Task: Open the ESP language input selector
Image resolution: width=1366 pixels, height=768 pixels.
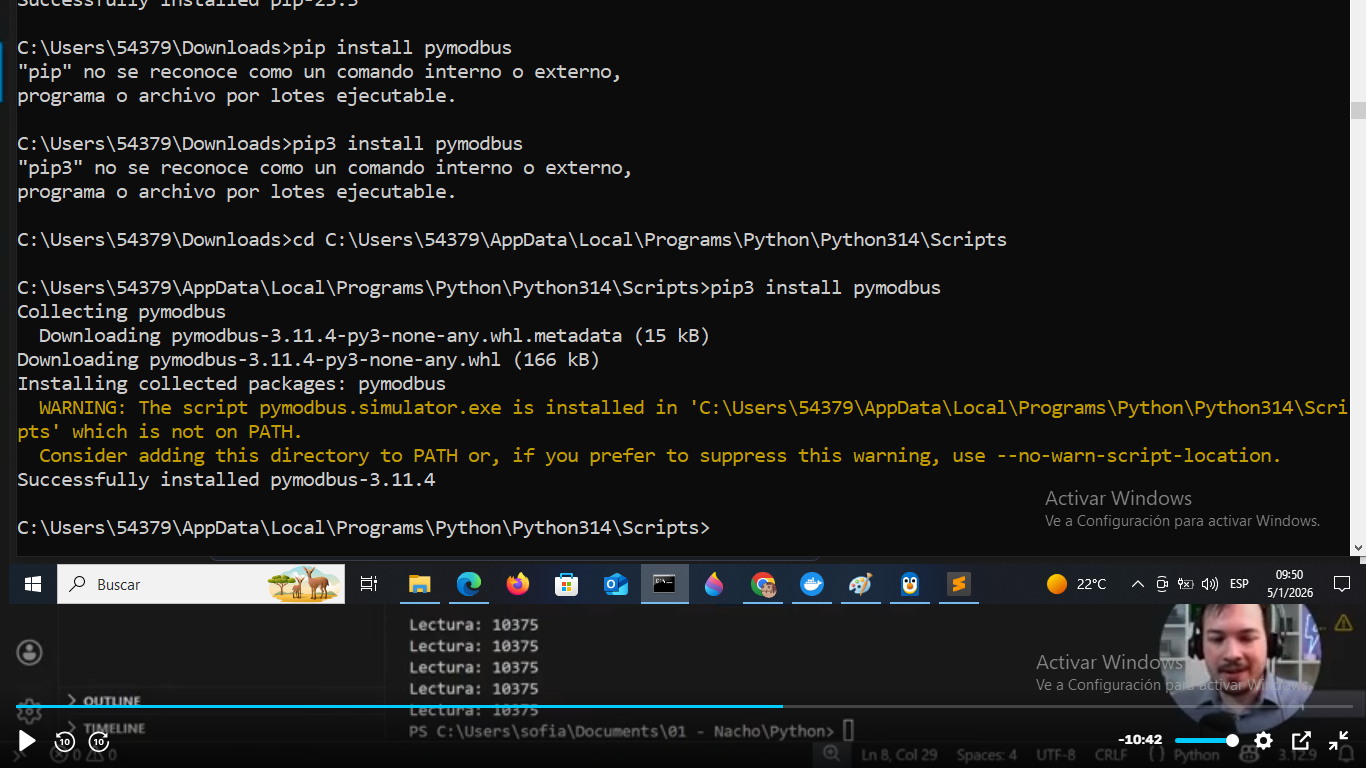Action: tap(1239, 584)
